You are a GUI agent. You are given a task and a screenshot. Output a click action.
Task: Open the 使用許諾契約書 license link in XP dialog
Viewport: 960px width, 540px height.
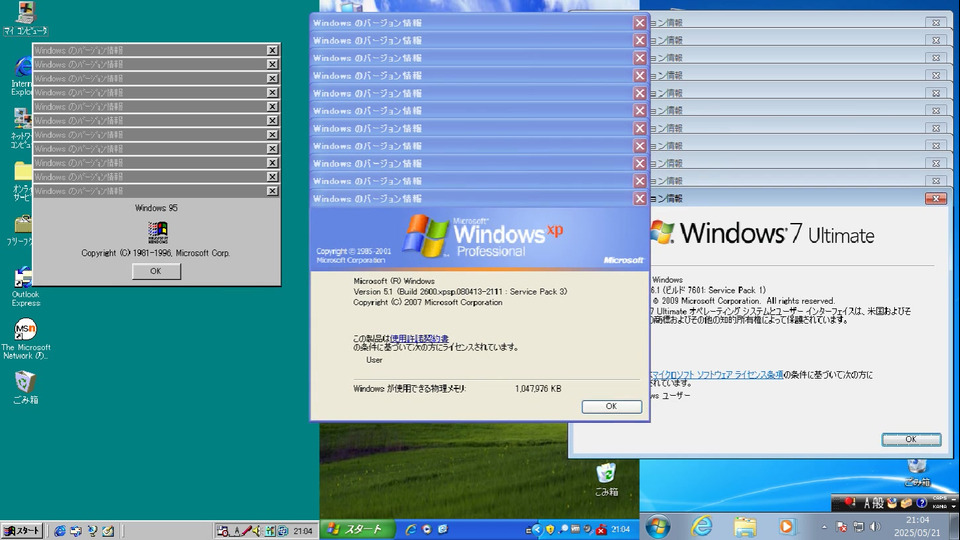[419, 339]
